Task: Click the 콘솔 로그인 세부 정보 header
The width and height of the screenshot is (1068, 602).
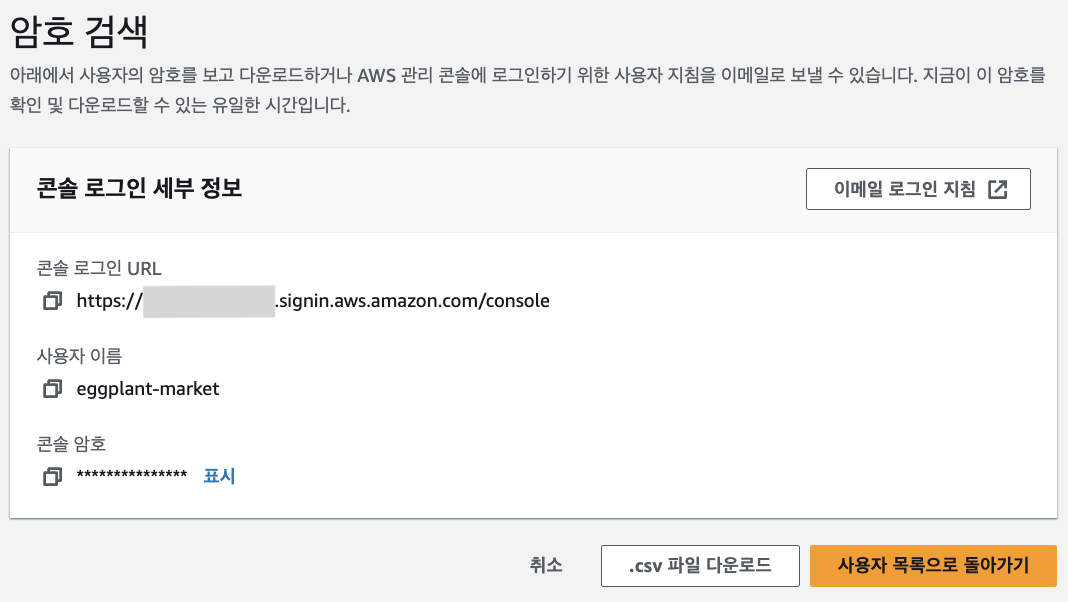Action: pyautogui.click(x=139, y=188)
